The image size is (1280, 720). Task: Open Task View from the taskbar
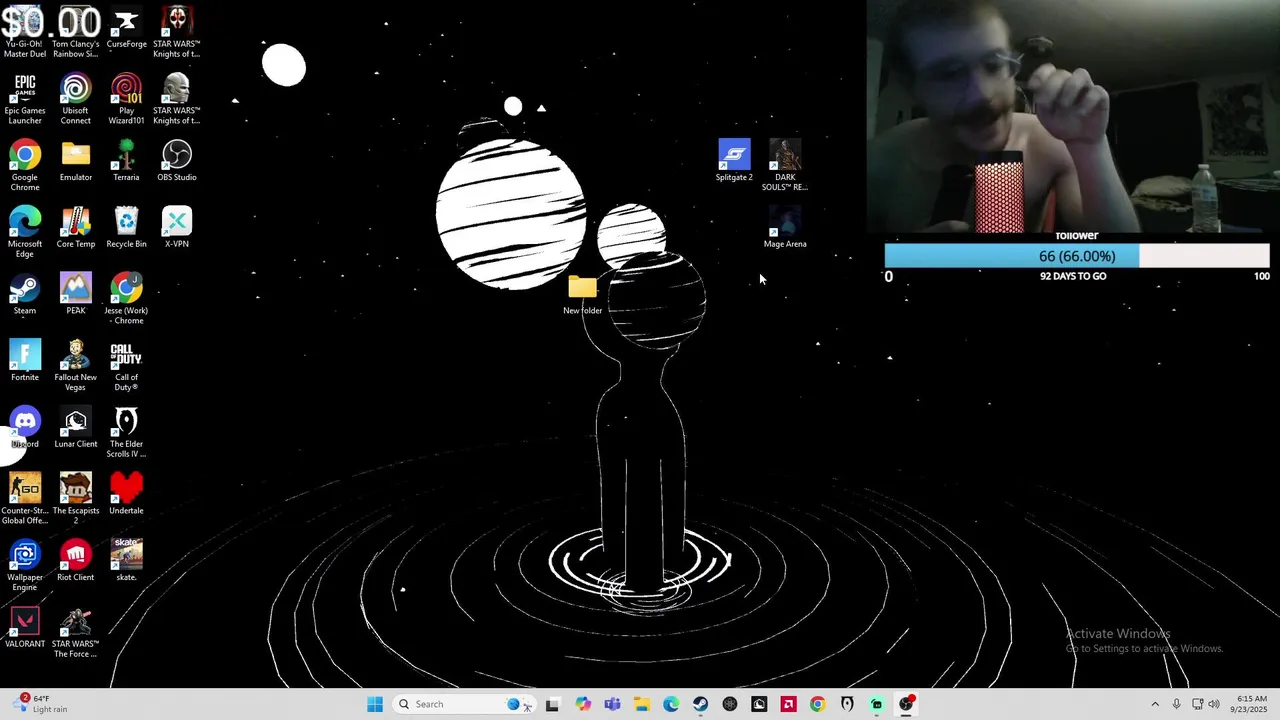pos(552,704)
